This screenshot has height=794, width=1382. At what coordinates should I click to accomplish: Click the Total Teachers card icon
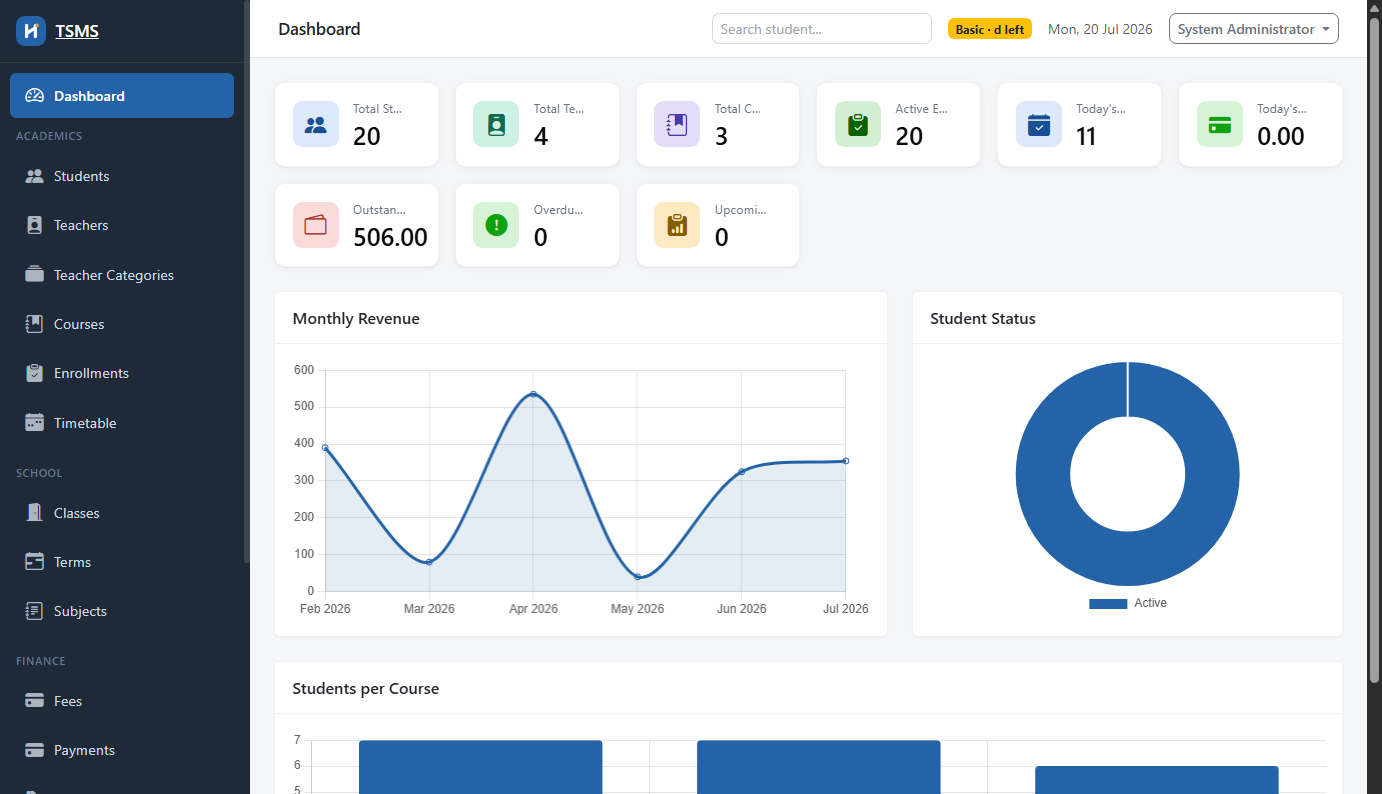pyautogui.click(x=496, y=124)
